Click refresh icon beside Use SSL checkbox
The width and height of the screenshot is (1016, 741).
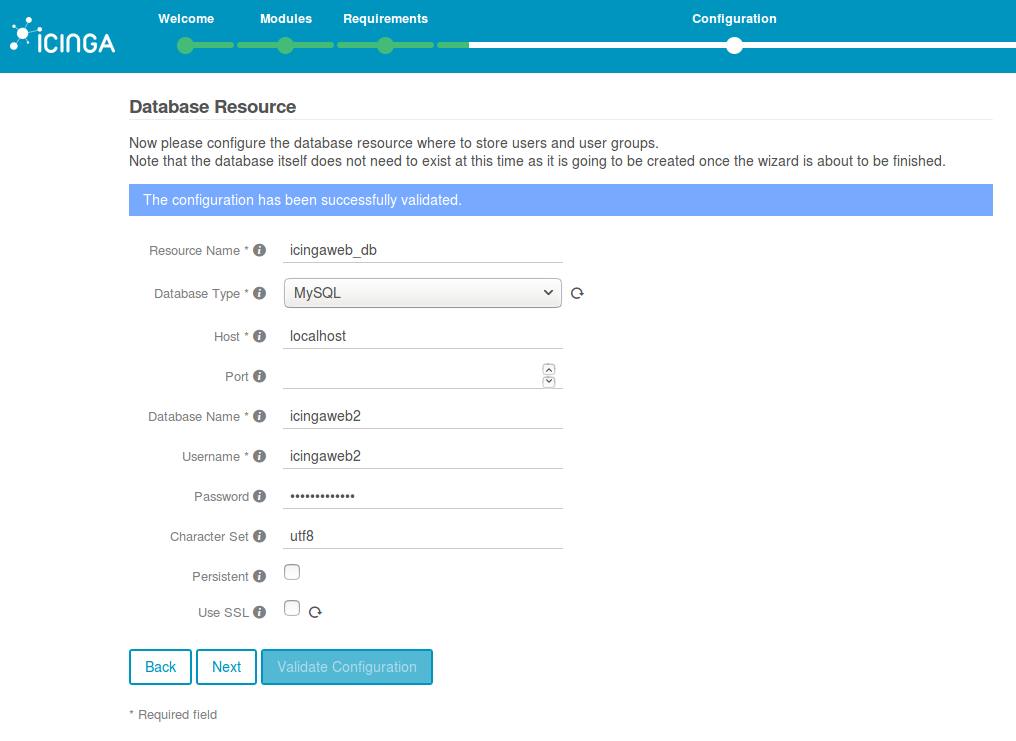[x=315, y=612]
